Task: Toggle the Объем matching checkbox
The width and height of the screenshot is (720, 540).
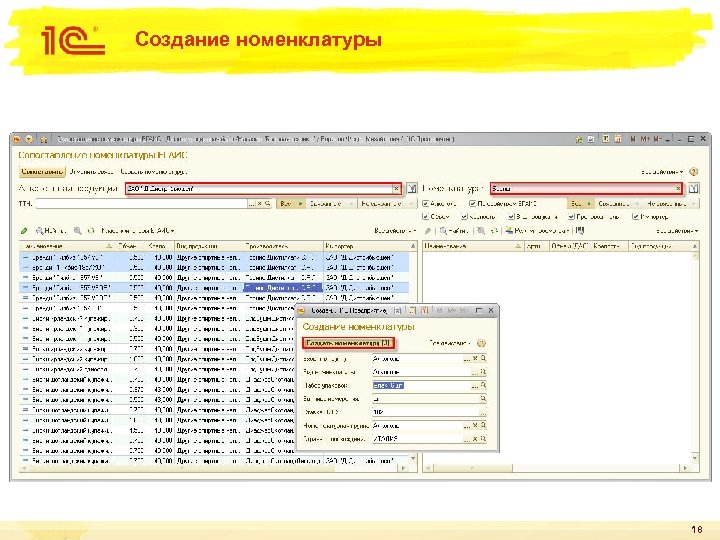Action: (425, 216)
